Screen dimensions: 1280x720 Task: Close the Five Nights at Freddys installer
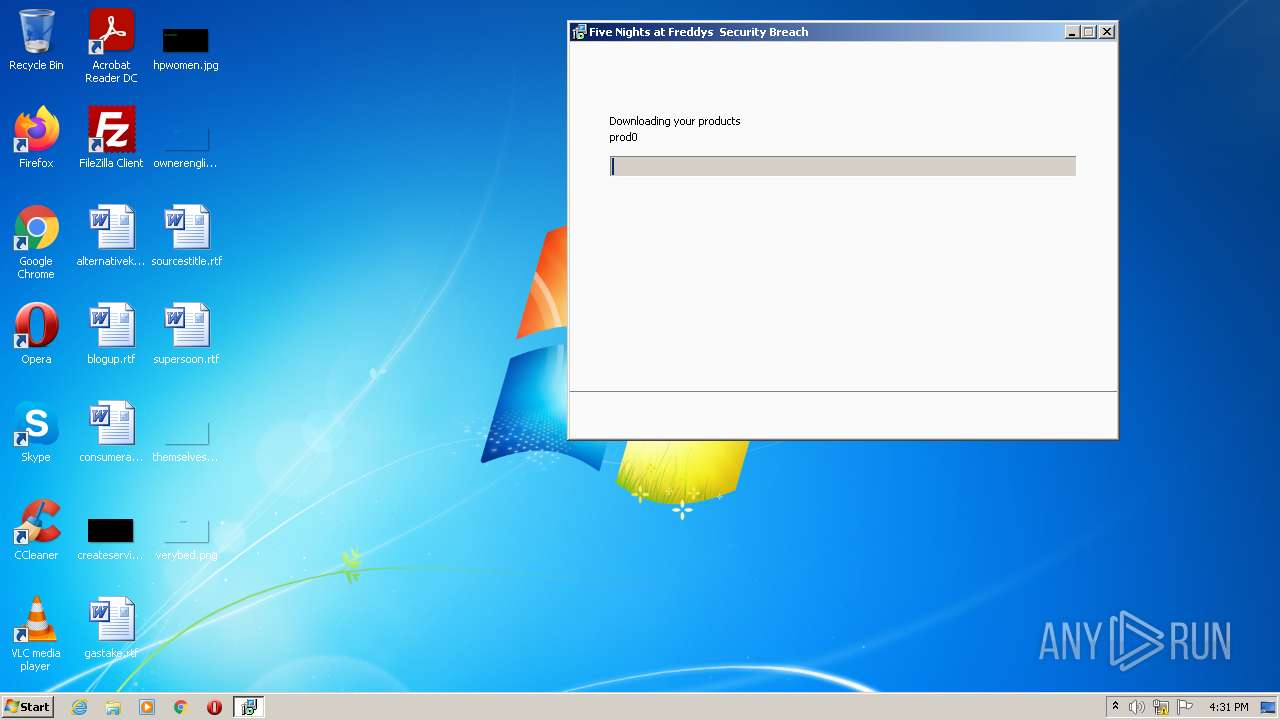pos(1107,32)
